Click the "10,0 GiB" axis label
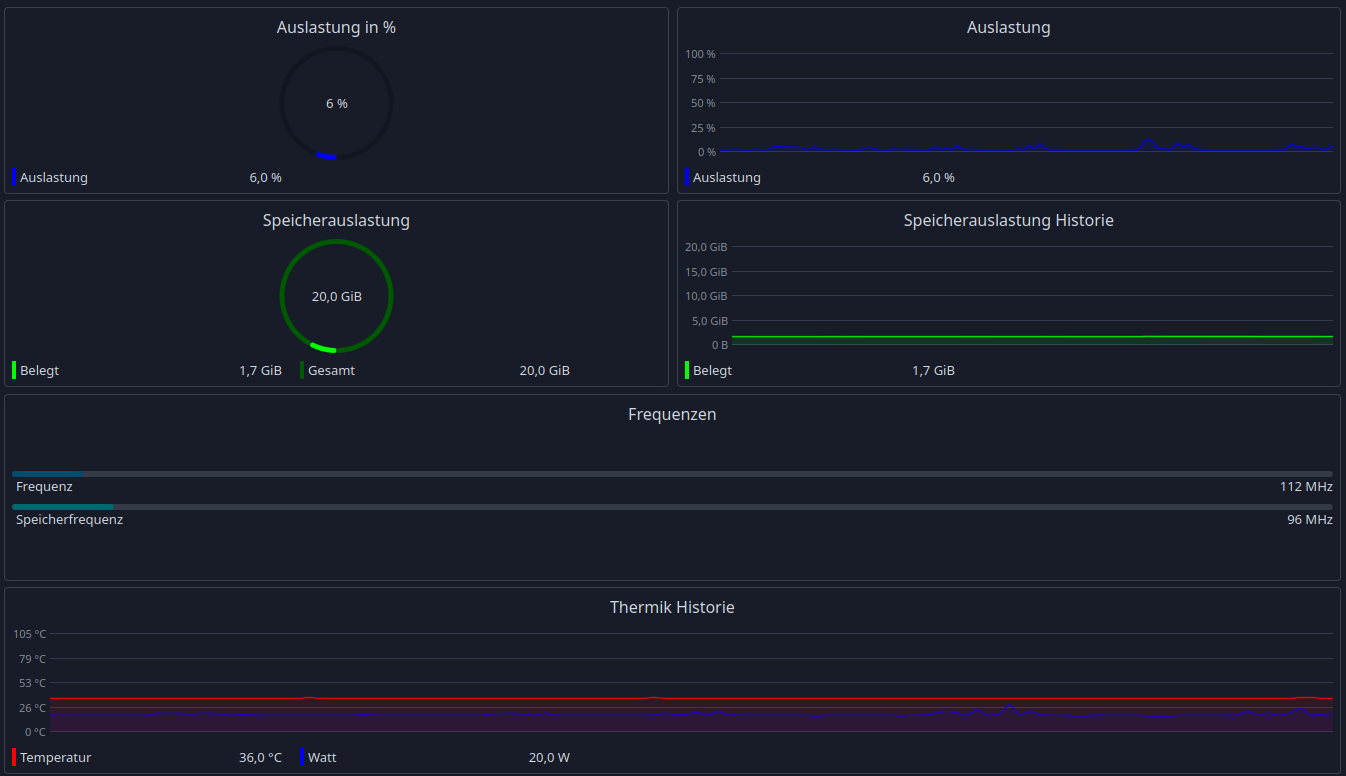 (x=706, y=296)
